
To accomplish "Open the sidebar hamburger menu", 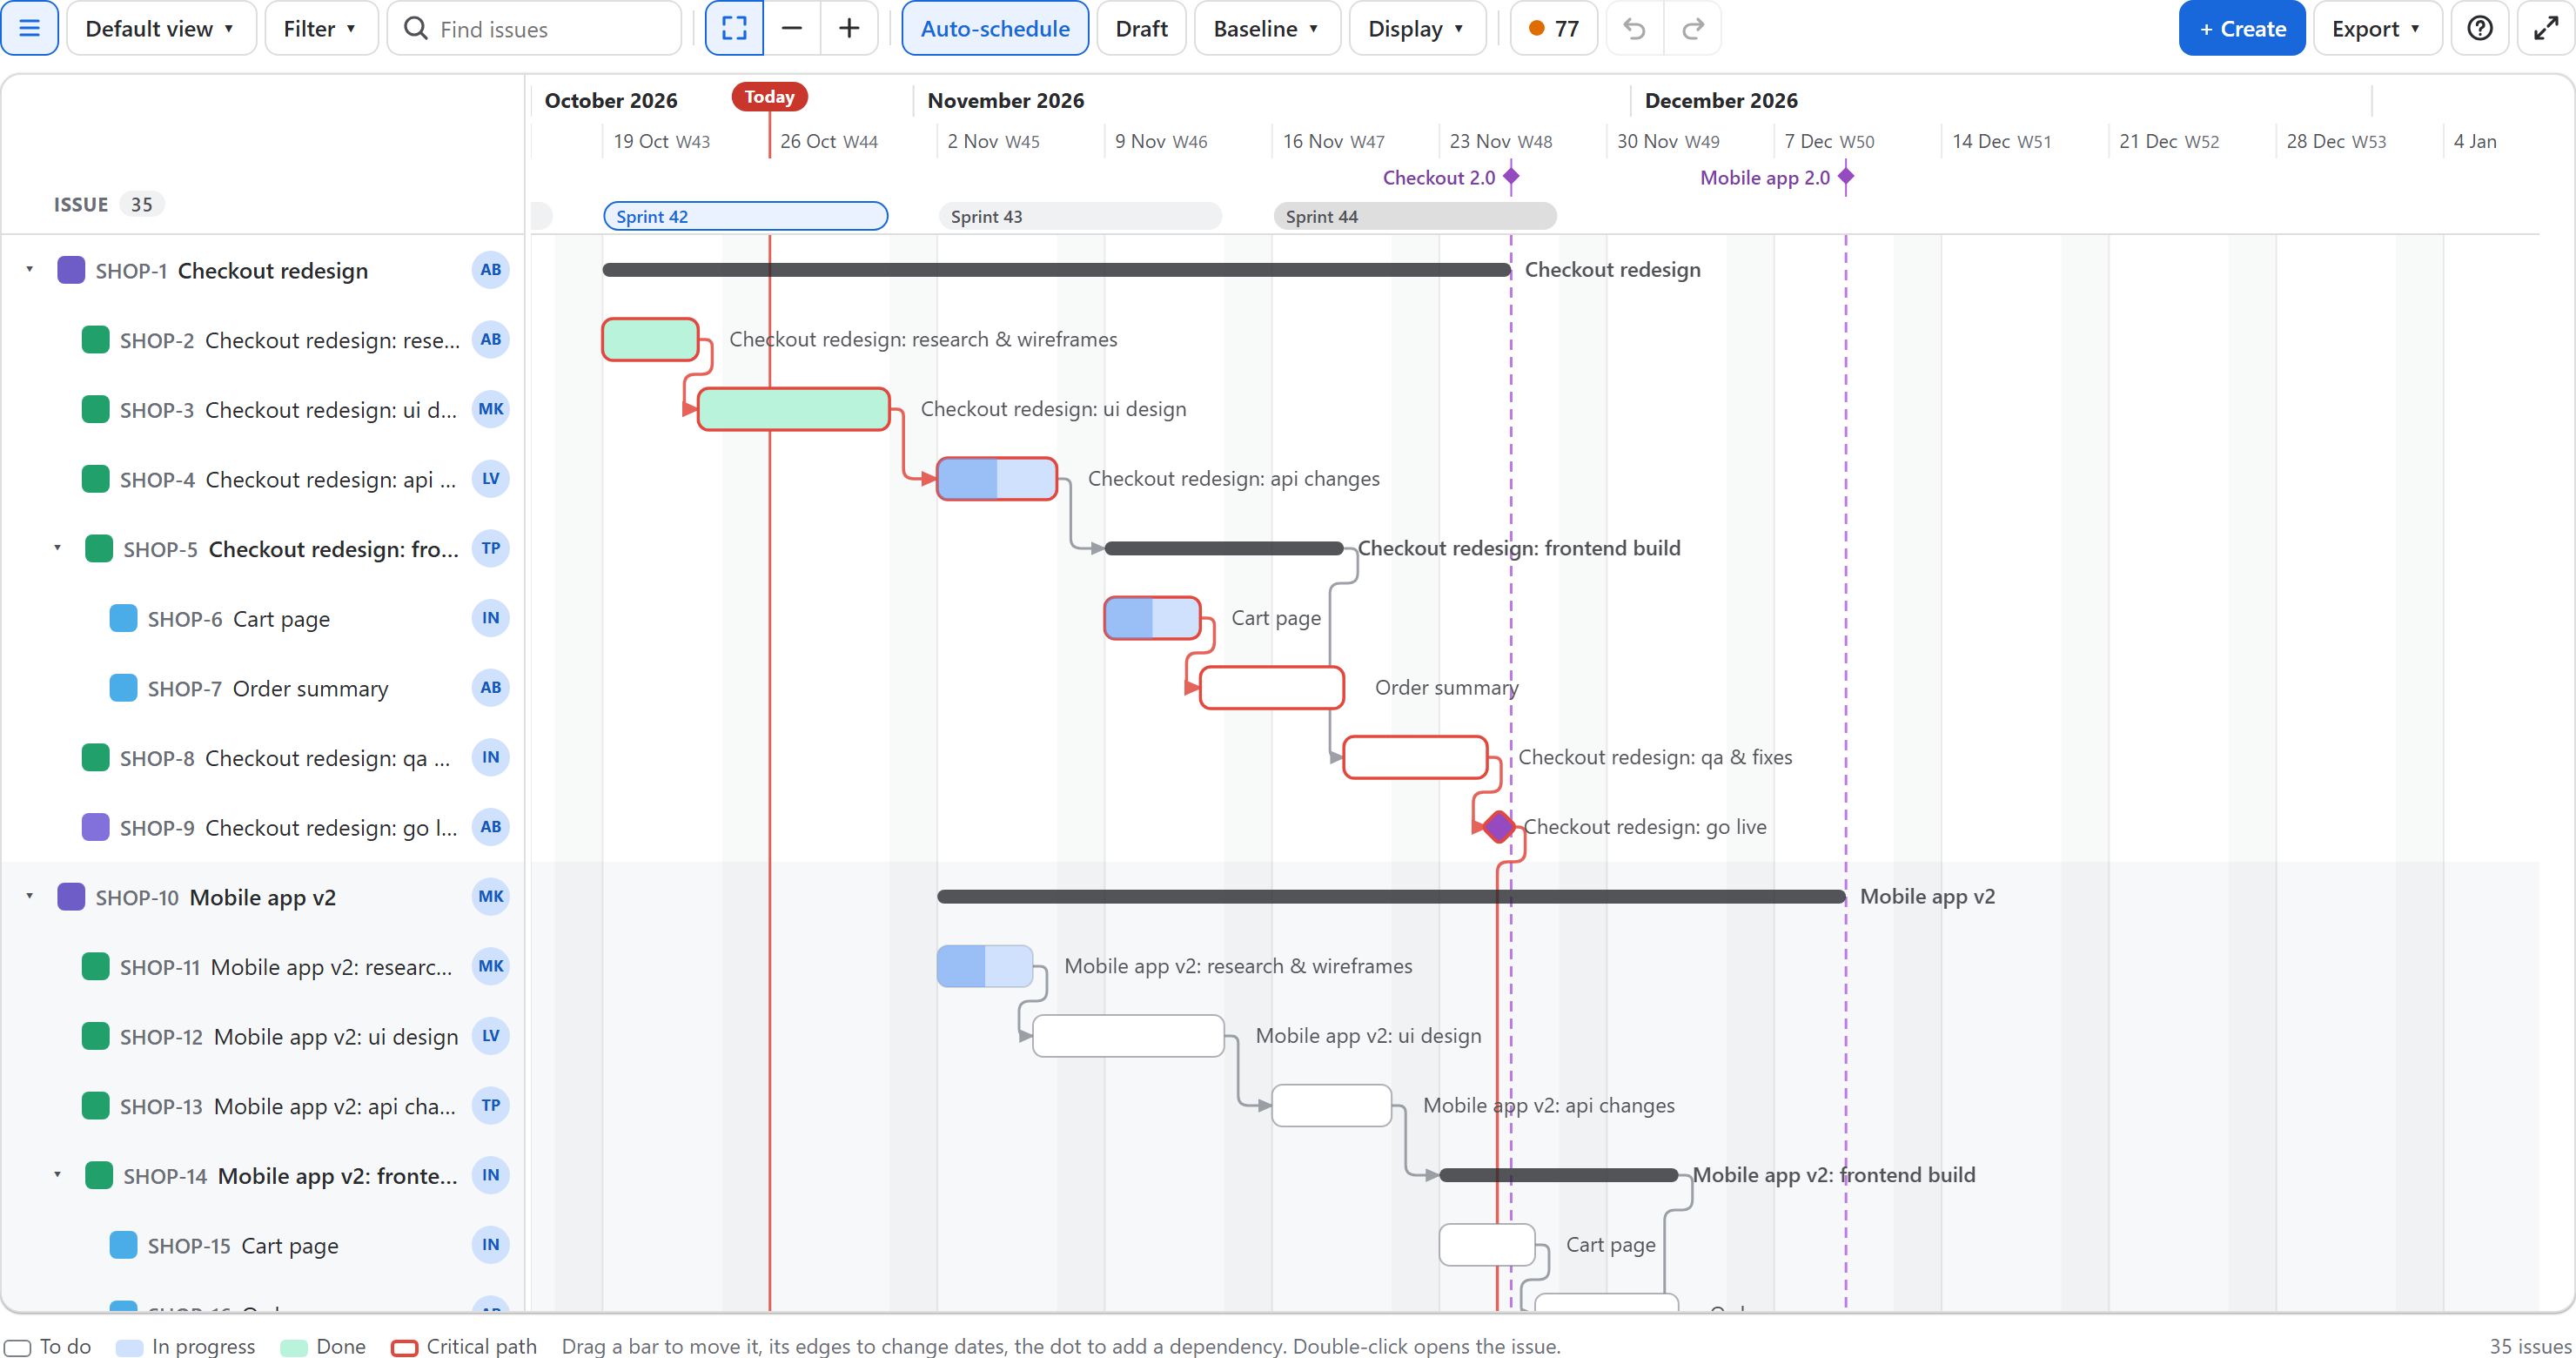I will pos(29,28).
